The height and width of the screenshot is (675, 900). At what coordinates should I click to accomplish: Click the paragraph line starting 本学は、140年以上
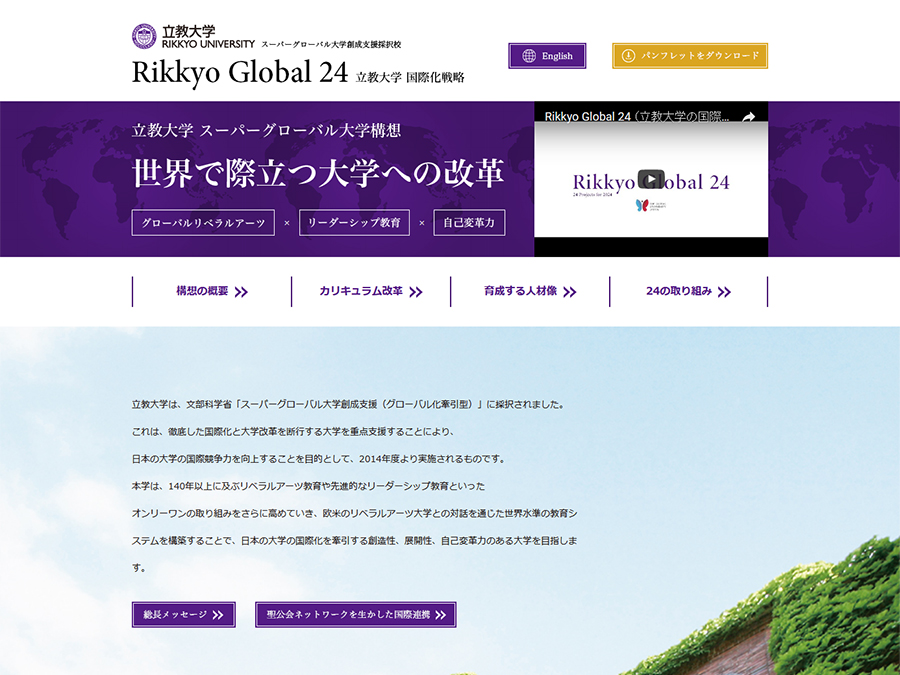pyautogui.click(x=308, y=486)
